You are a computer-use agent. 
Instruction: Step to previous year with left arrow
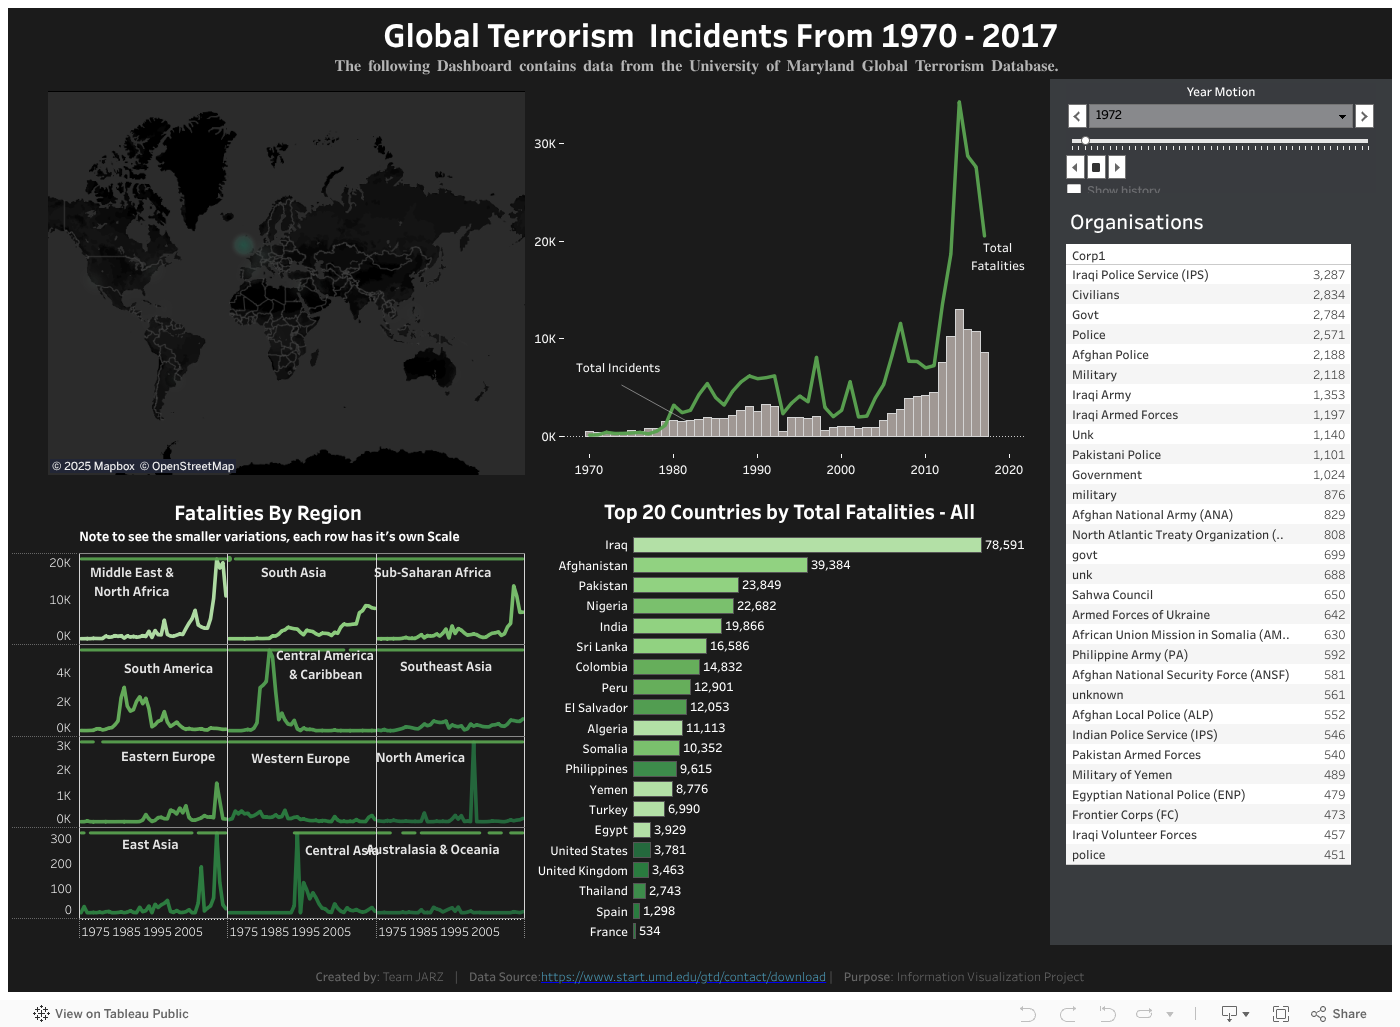[x=1077, y=116]
